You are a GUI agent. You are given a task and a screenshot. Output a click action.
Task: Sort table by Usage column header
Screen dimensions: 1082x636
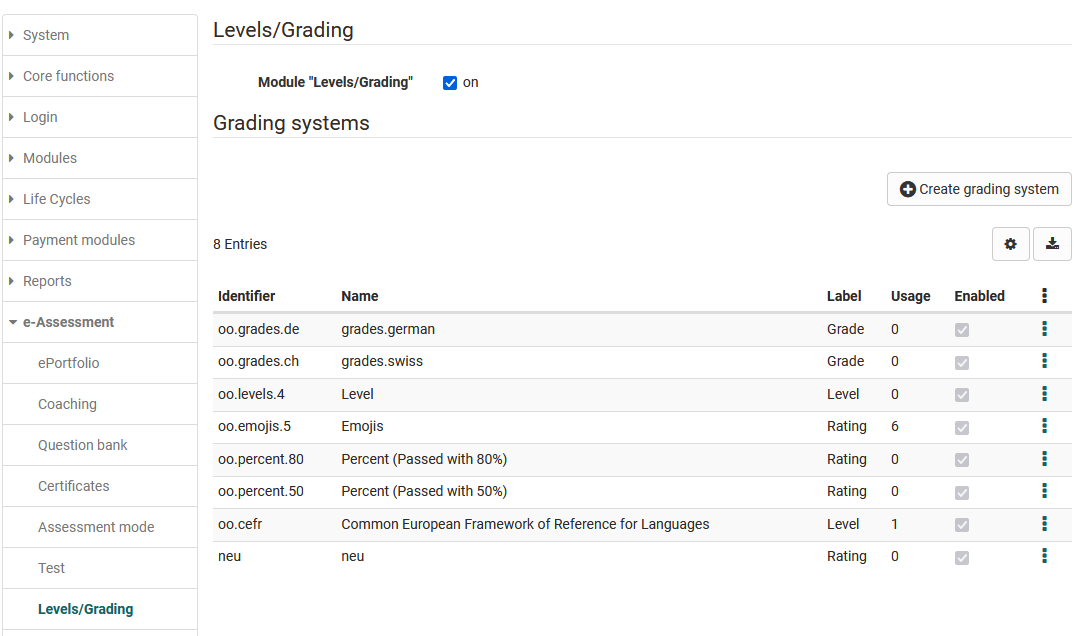coord(910,296)
